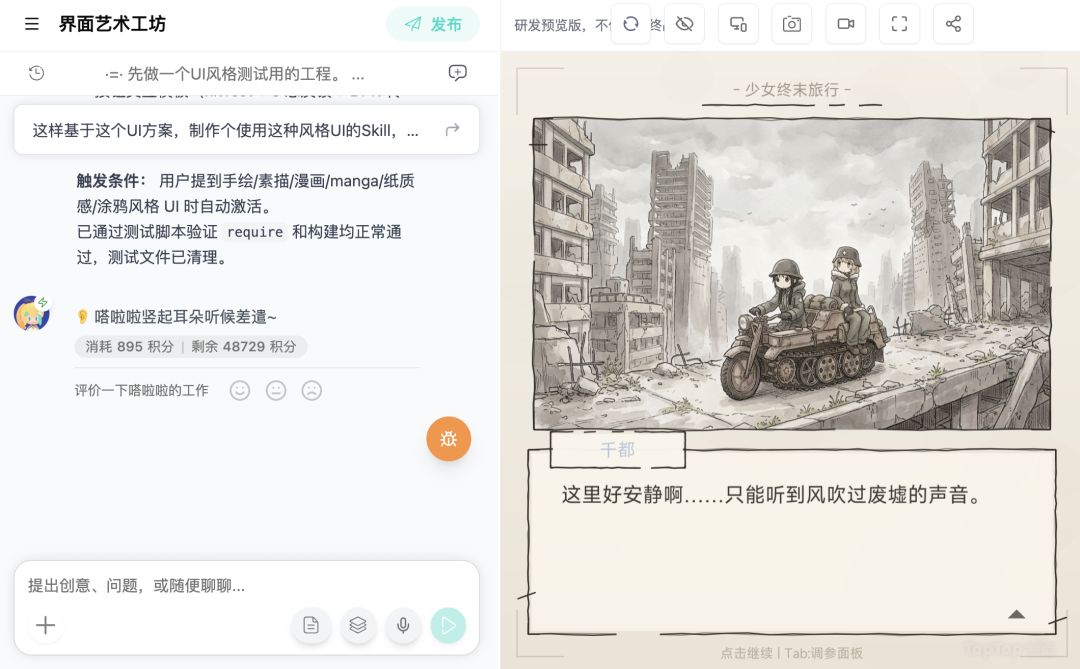This screenshot has width=1080, height=669.
Task: Click the 发布 publish button
Action: [433, 24]
